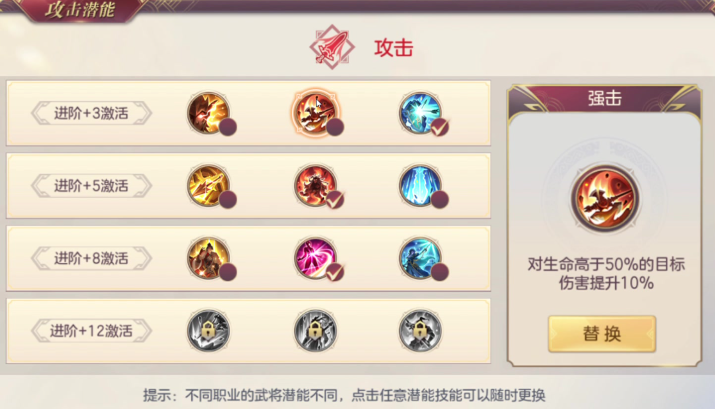Click the highlighted axe skill in 进阶+3 row
Viewport: 715px width, 409px height.
[315, 113]
